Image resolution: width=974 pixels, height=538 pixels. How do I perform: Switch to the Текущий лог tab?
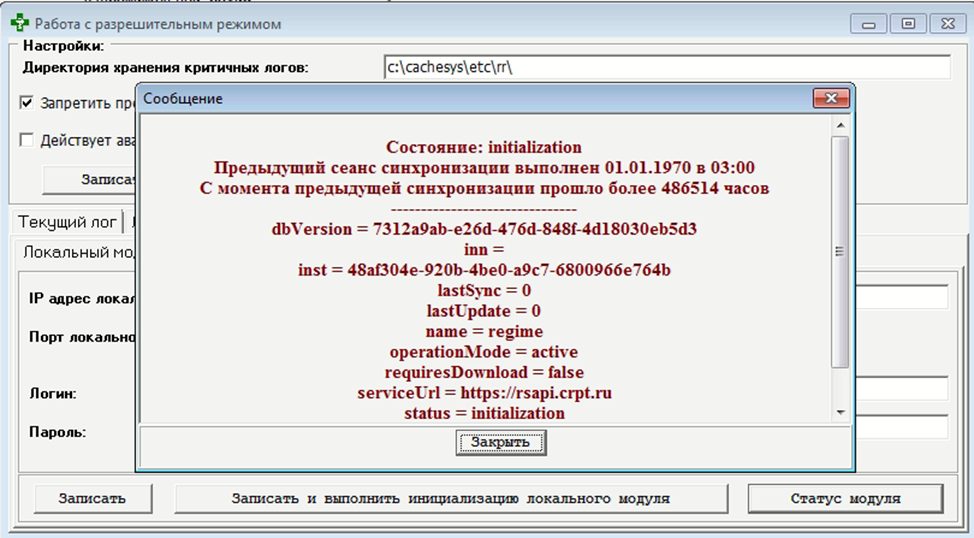pos(66,222)
